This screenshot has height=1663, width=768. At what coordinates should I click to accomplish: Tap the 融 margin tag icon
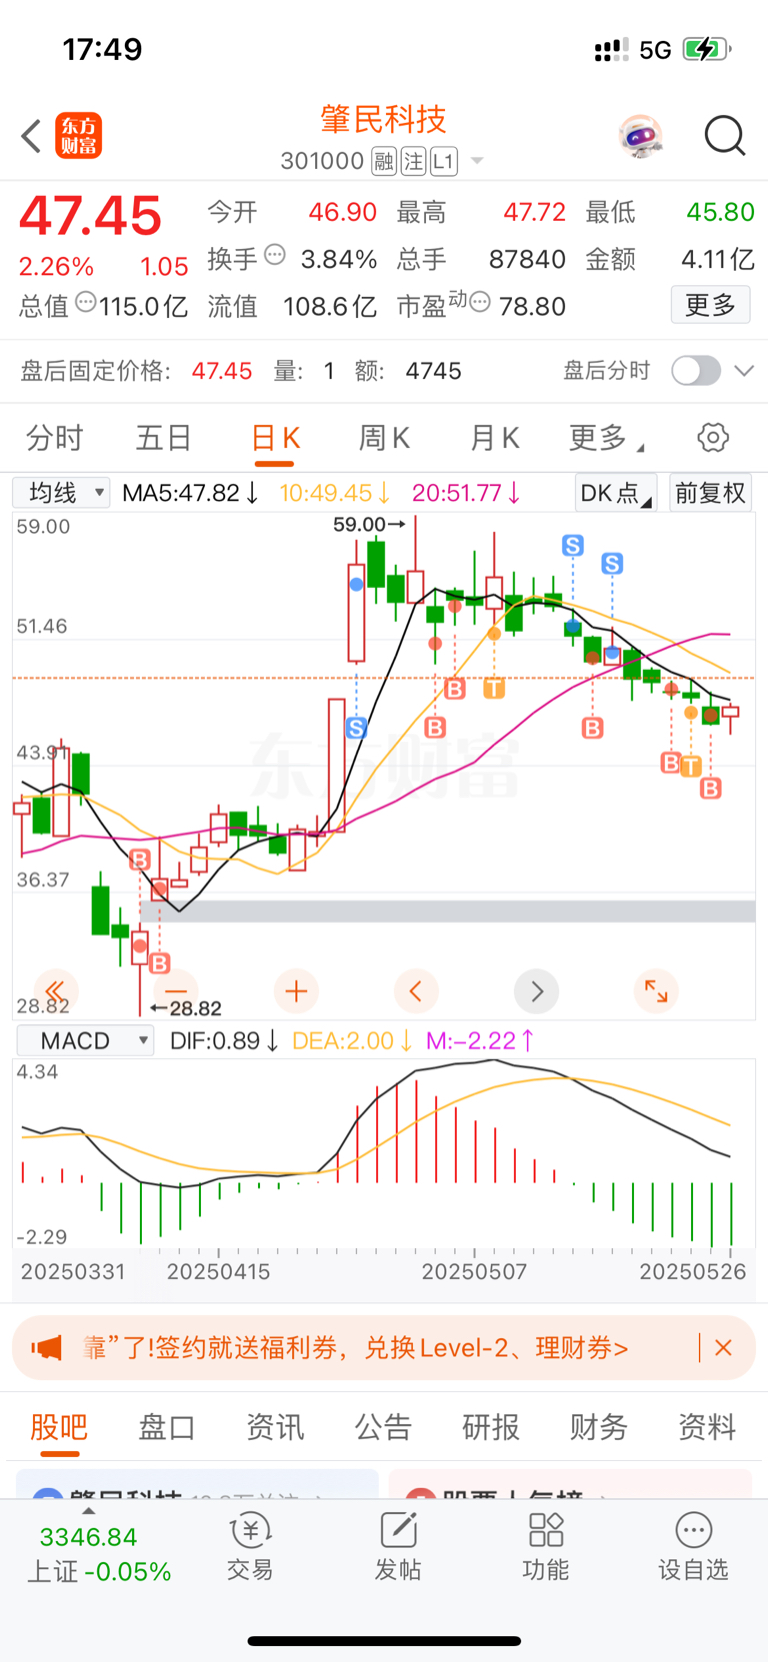[x=384, y=161]
